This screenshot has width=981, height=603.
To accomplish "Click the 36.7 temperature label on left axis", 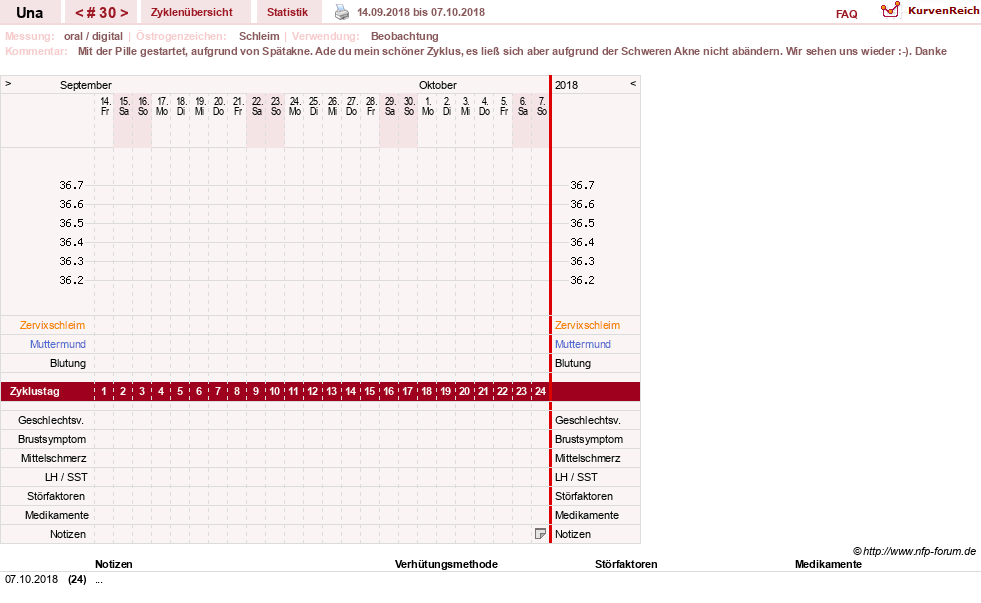I will click(71, 185).
